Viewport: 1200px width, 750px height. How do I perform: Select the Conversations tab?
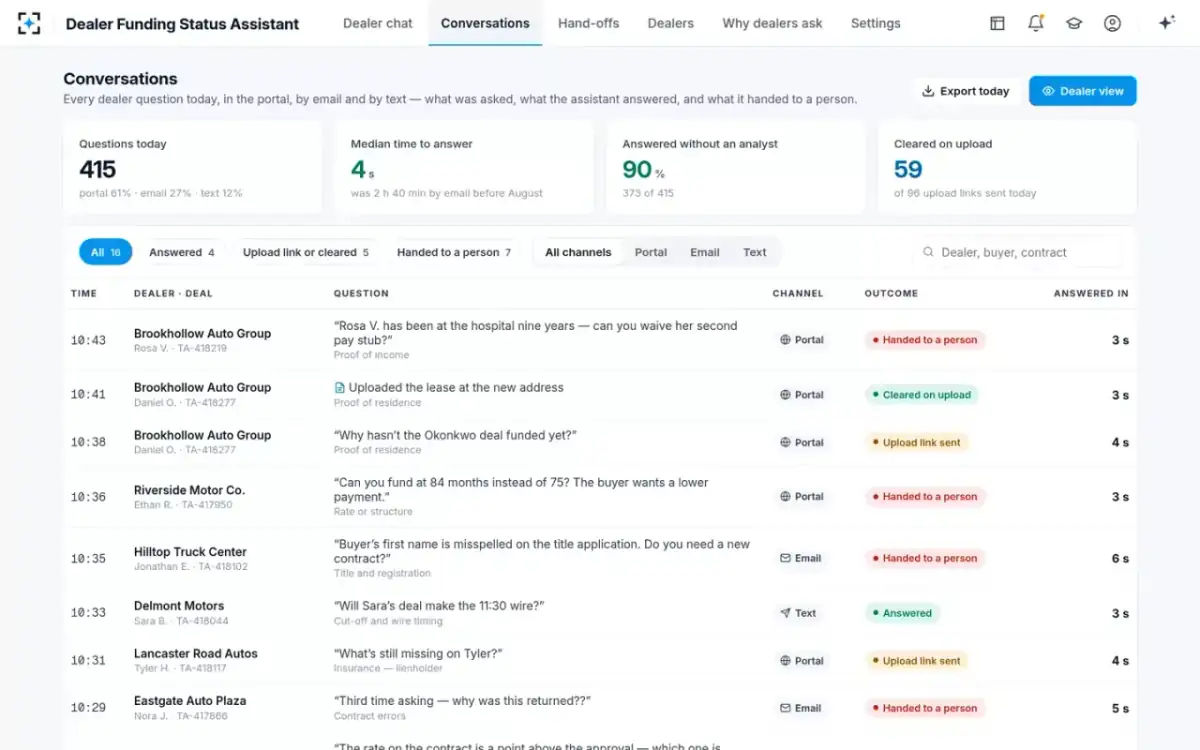click(x=485, y=23)
